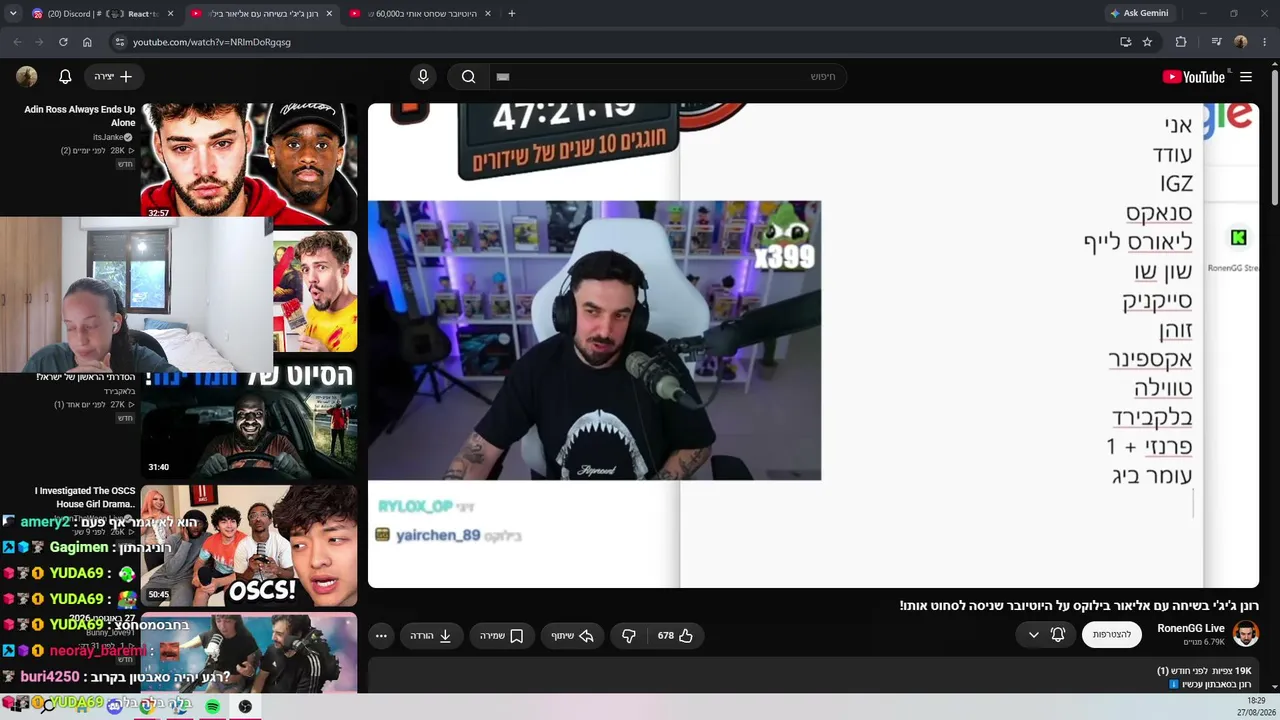Screen dimensions: 1280x720
Task: Expand the video description with 19K views
Action: (813, 676)
